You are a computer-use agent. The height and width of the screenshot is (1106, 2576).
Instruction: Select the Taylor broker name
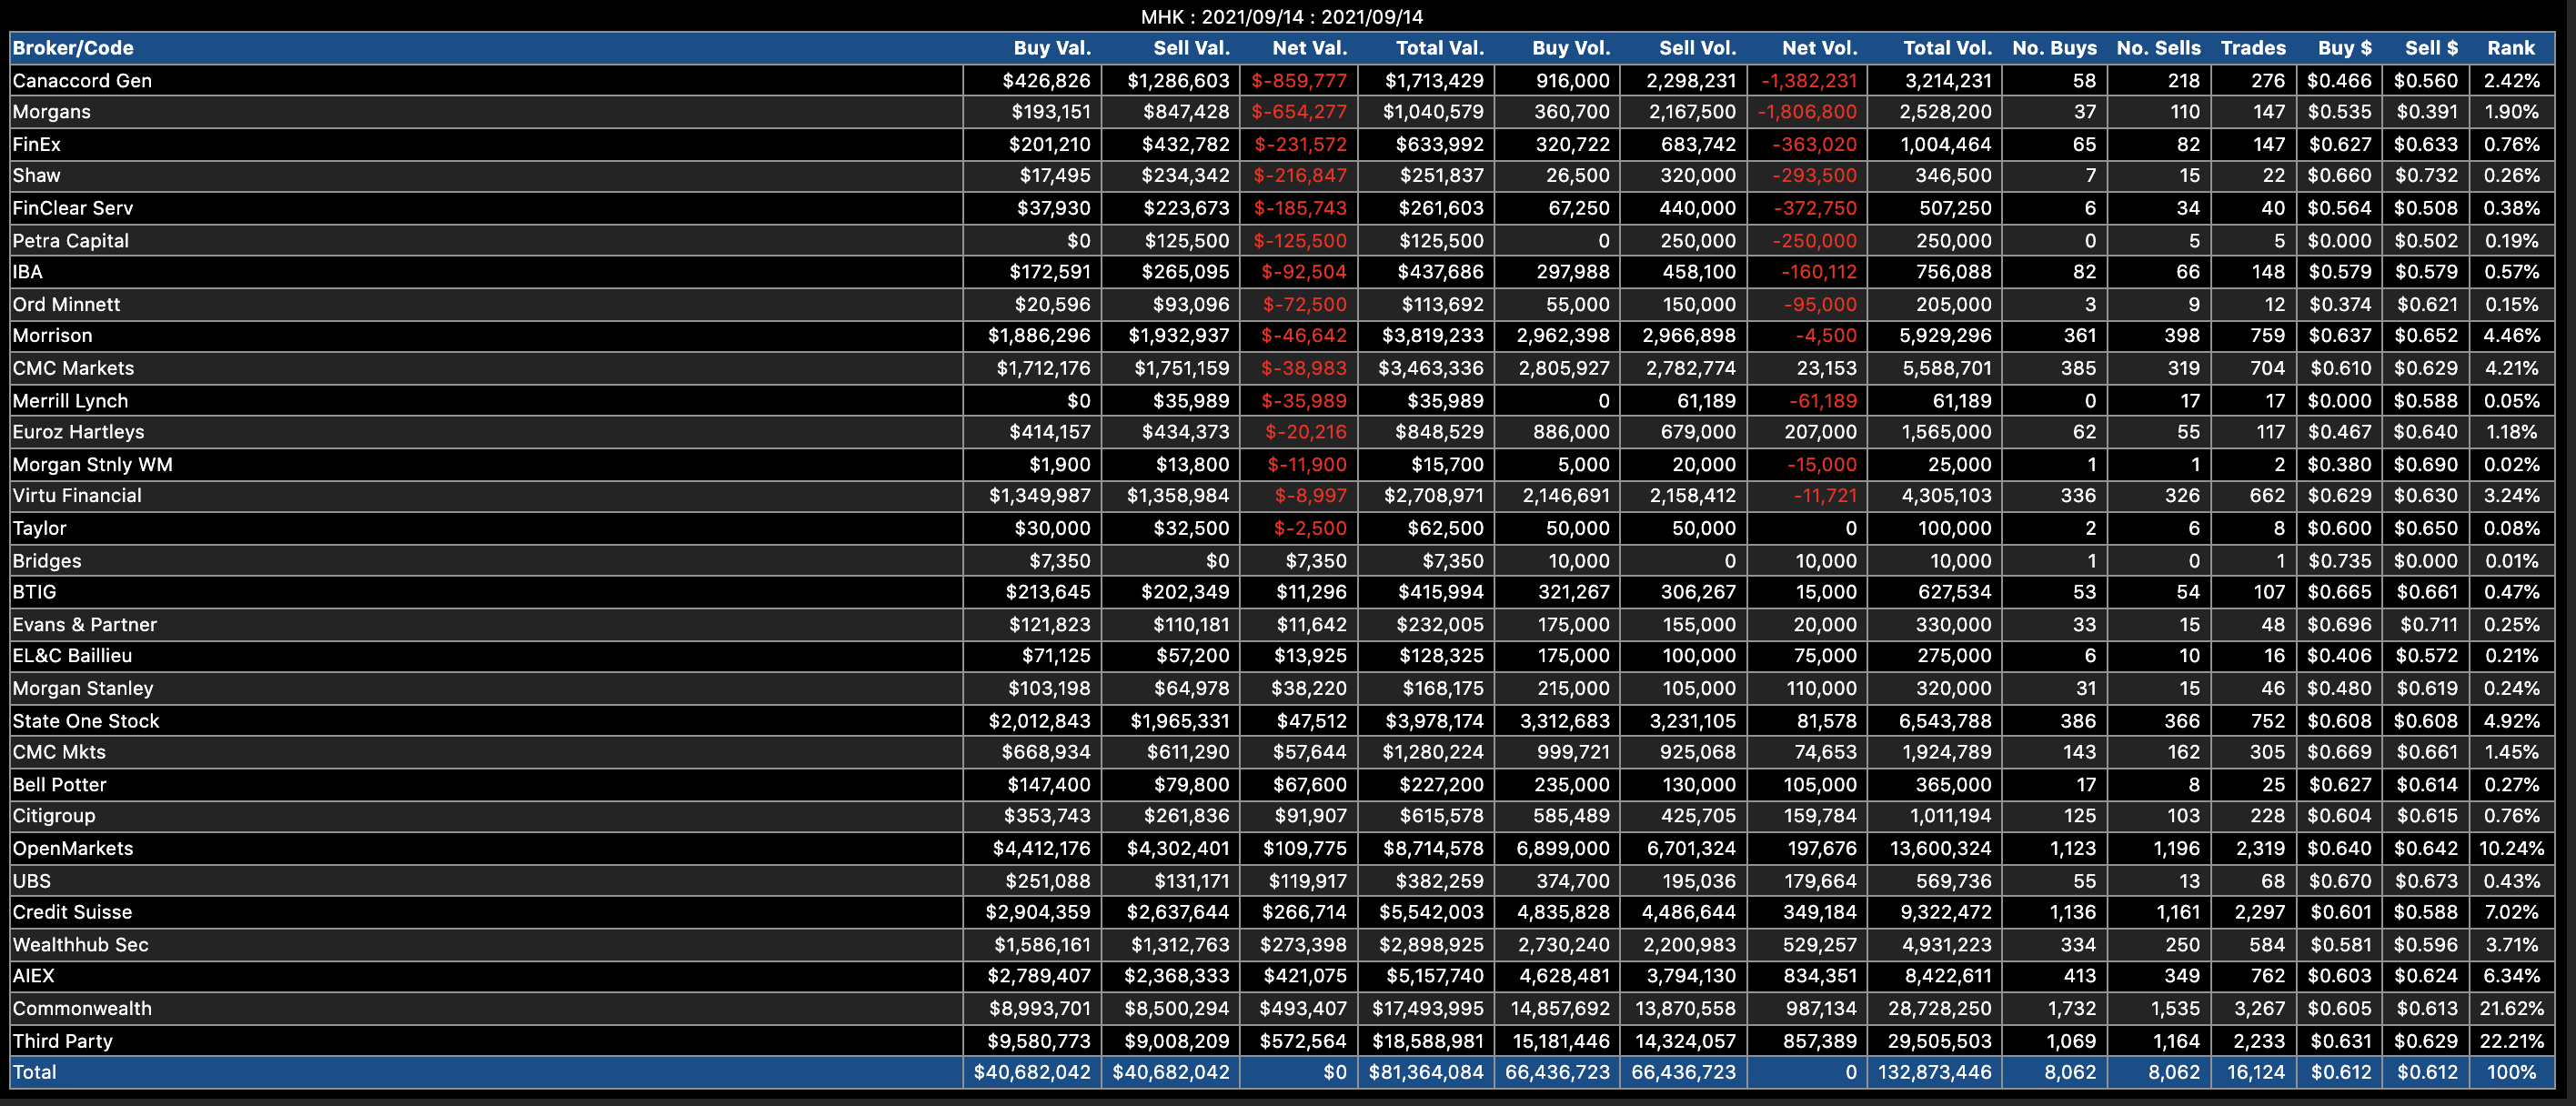click(39, 528)
